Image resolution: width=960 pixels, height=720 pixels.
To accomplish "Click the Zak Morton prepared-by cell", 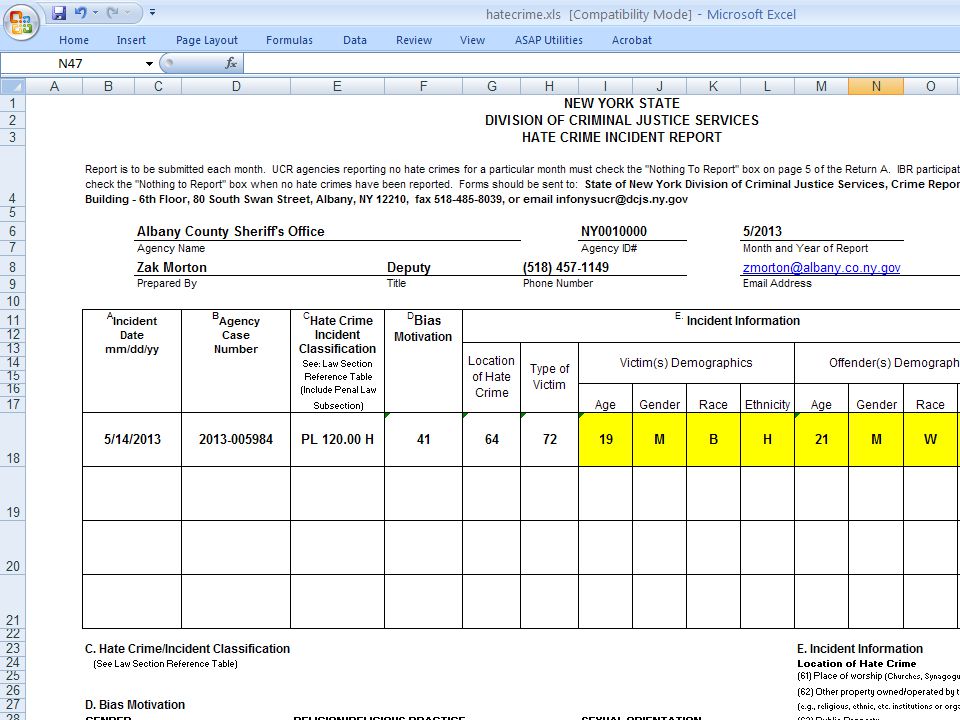I will (x=171, y=268).
